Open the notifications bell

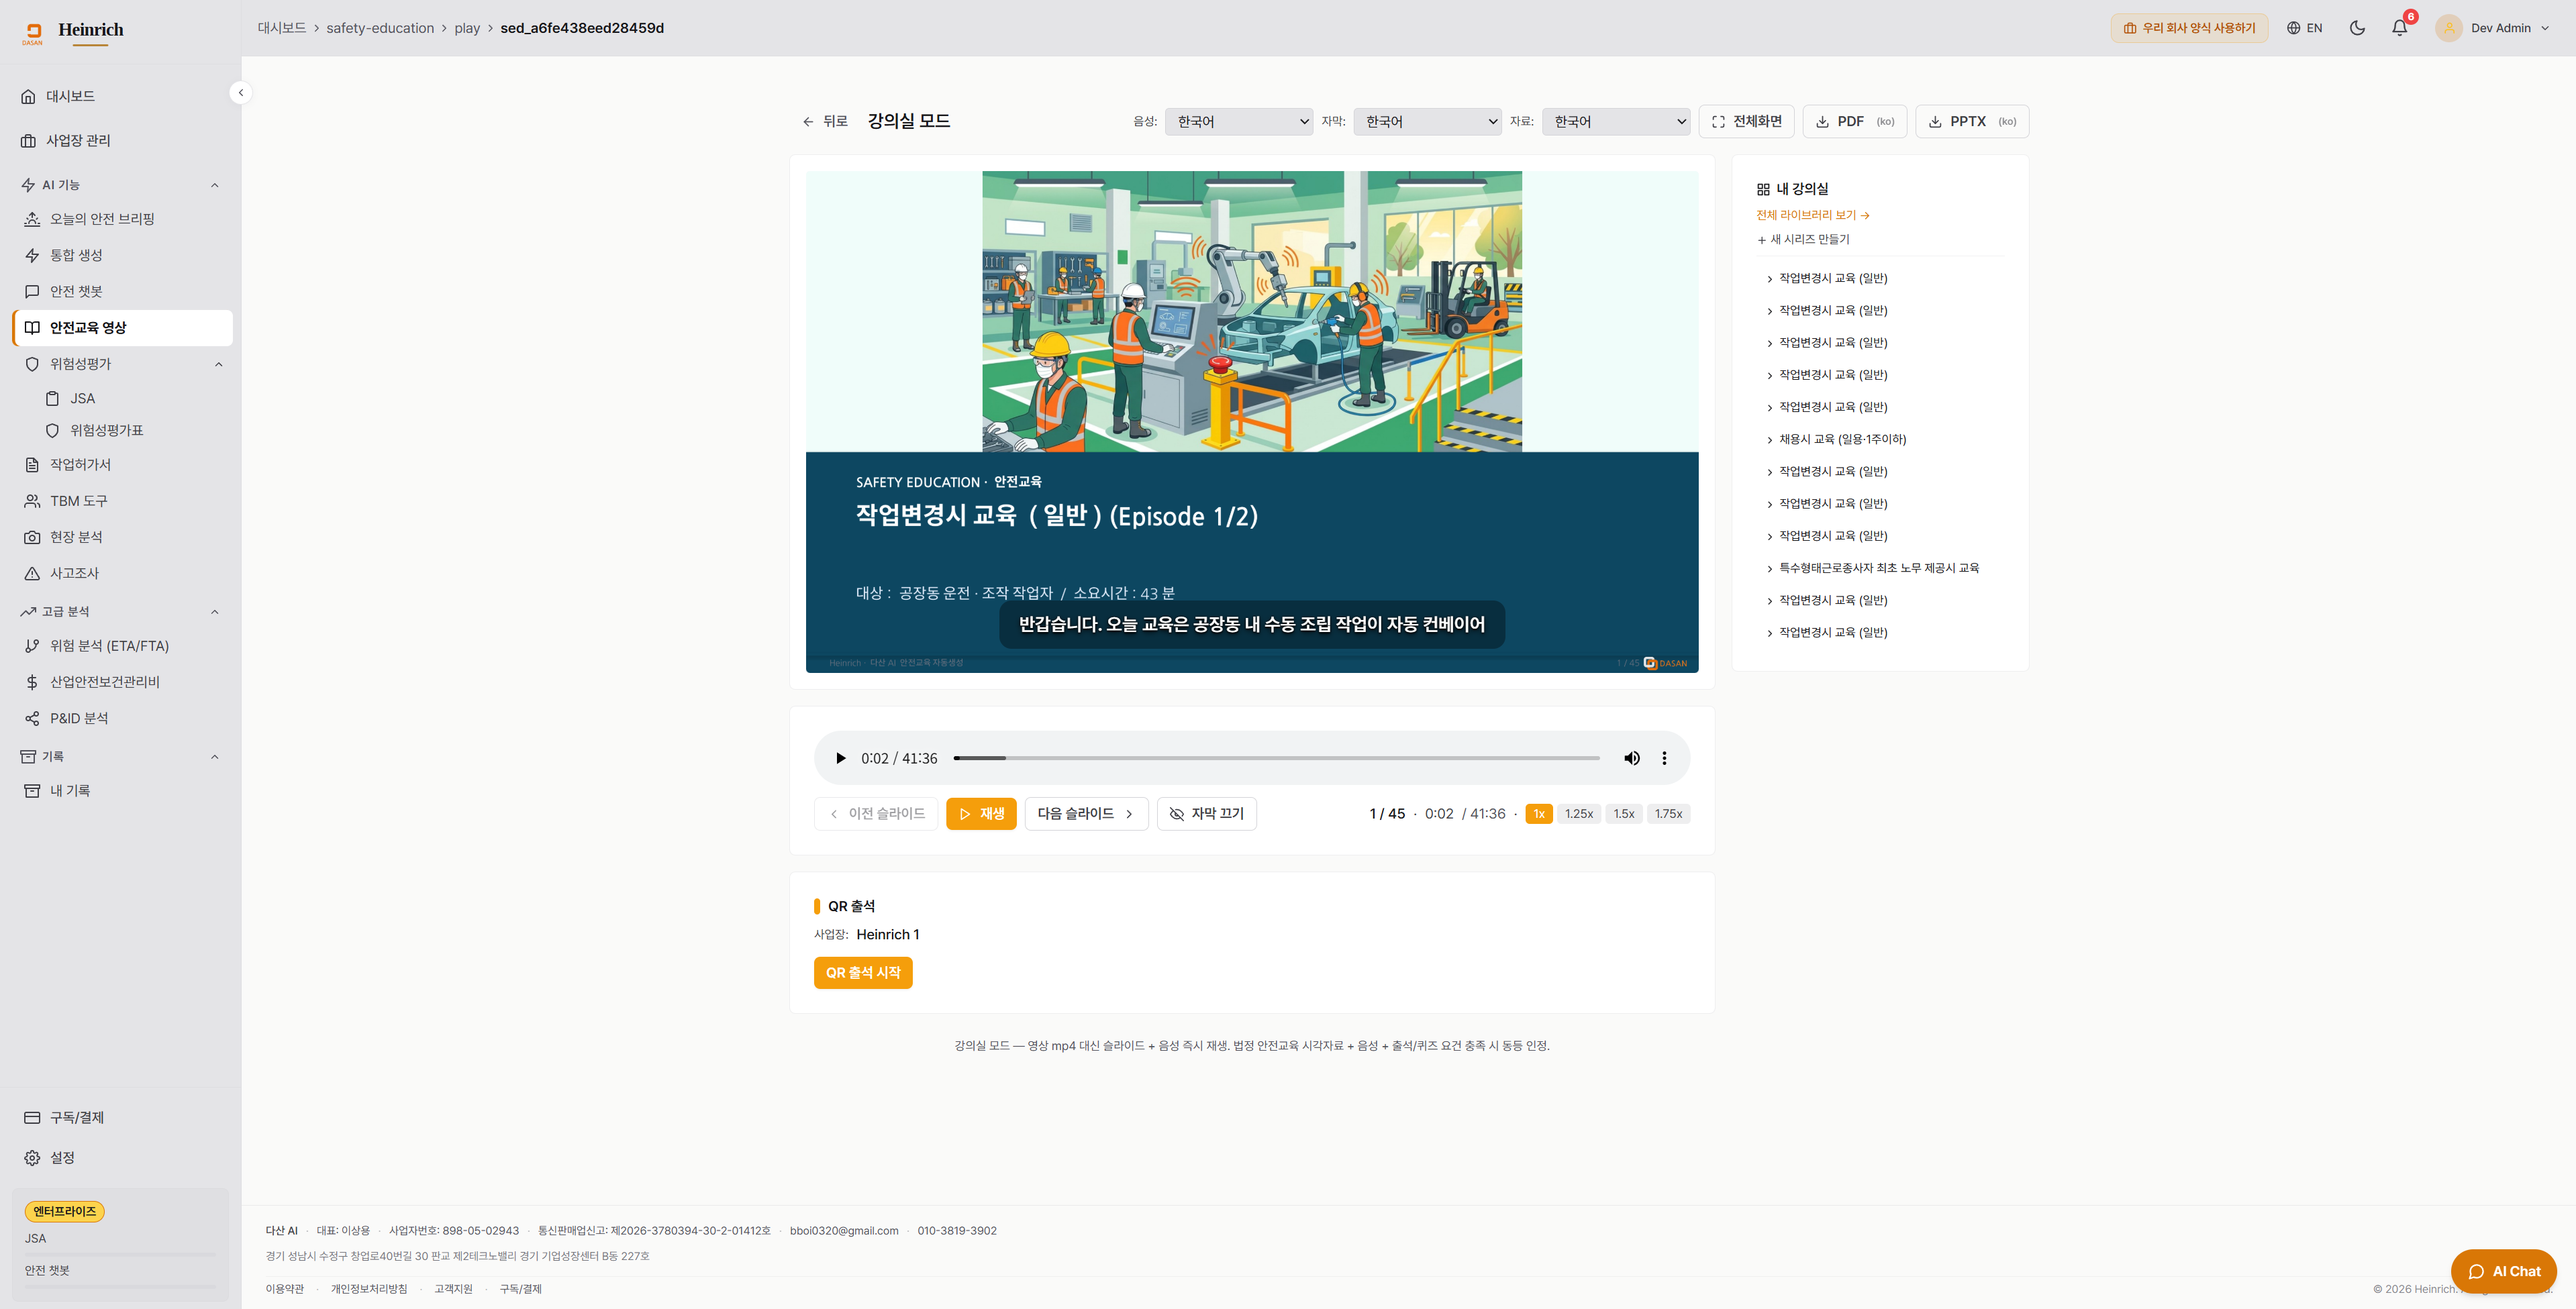pyautogui.click(x=2399, y=28)
